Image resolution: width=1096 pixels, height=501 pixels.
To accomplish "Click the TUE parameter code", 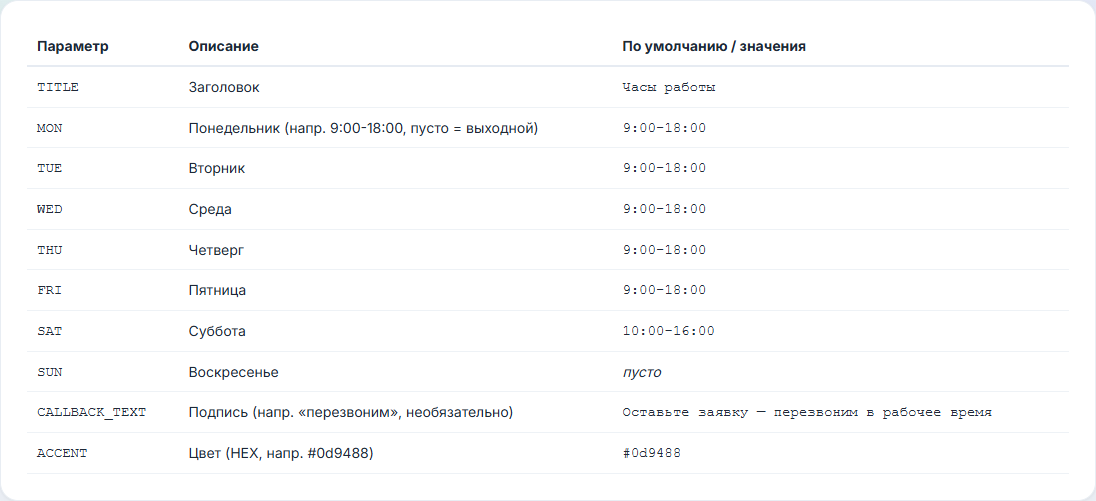I will [50, 169].
